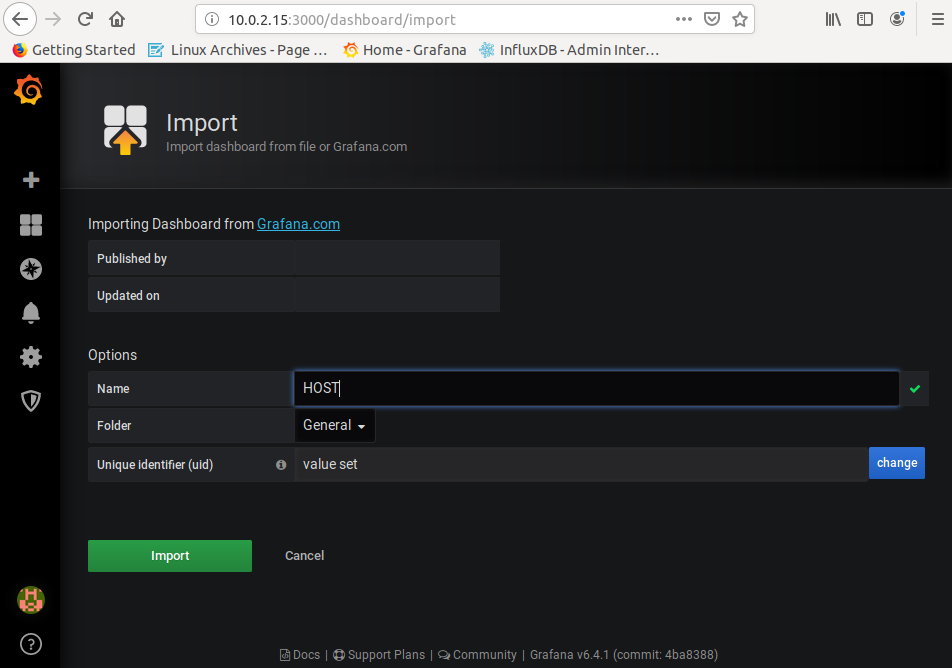
Task: Open Linux Archives bookmark
Action: (x=238, y=50)
